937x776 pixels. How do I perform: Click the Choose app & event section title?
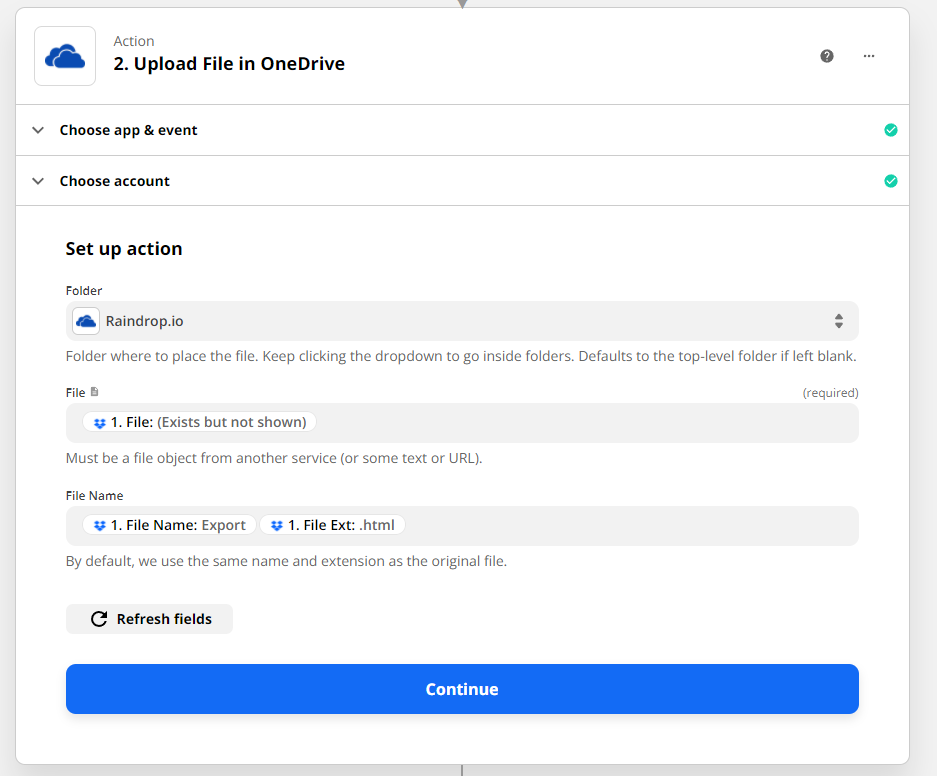tap(128, 130)
